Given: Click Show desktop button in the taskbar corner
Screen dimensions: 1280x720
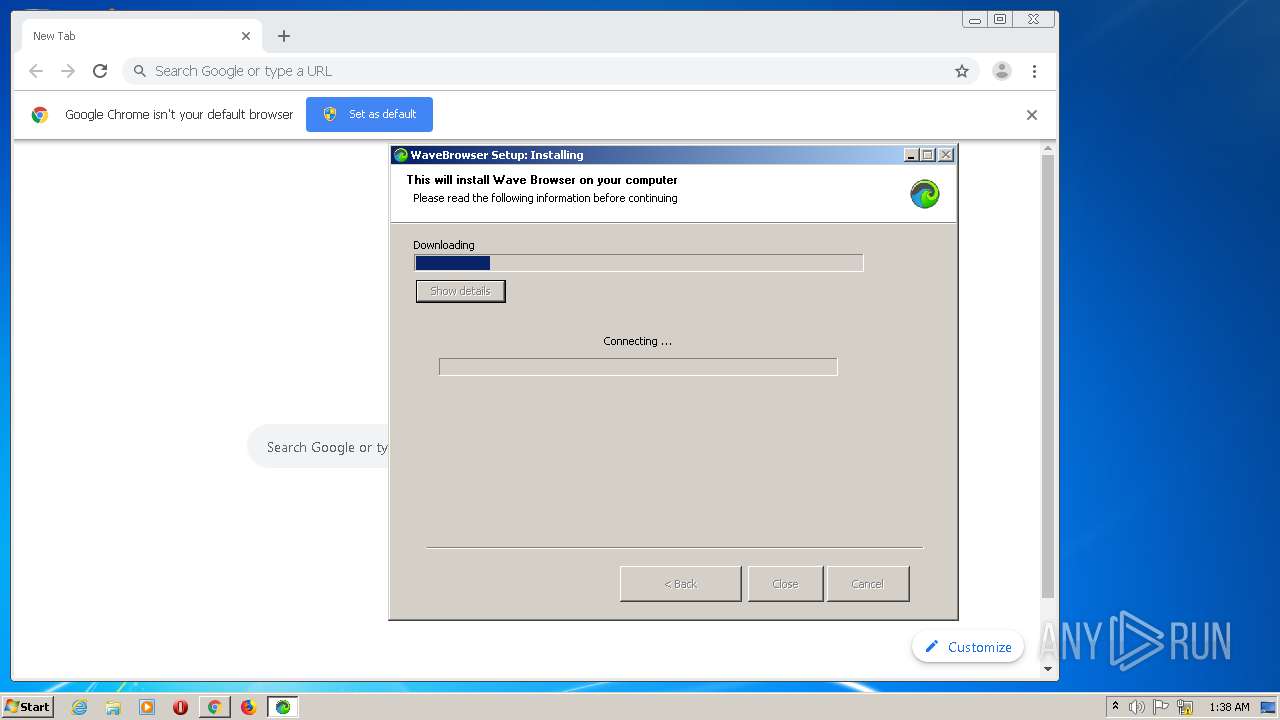Looking at the screenshot, I should pyautogui.click(x=1269, y=707).
